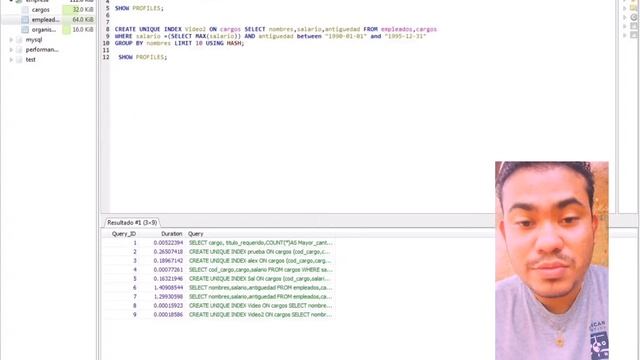Select Query_ID cell 9
The width and height of the screenshot is (640, 360).
[x=135, y=315]
